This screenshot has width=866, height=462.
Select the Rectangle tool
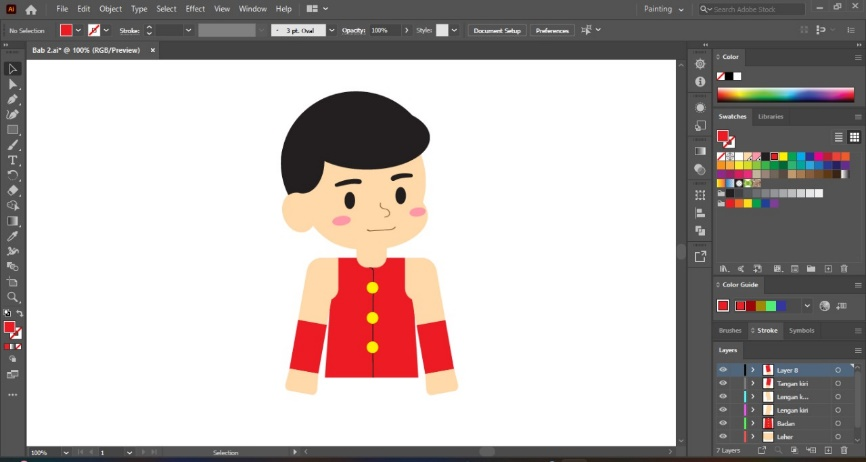[12, 130]
